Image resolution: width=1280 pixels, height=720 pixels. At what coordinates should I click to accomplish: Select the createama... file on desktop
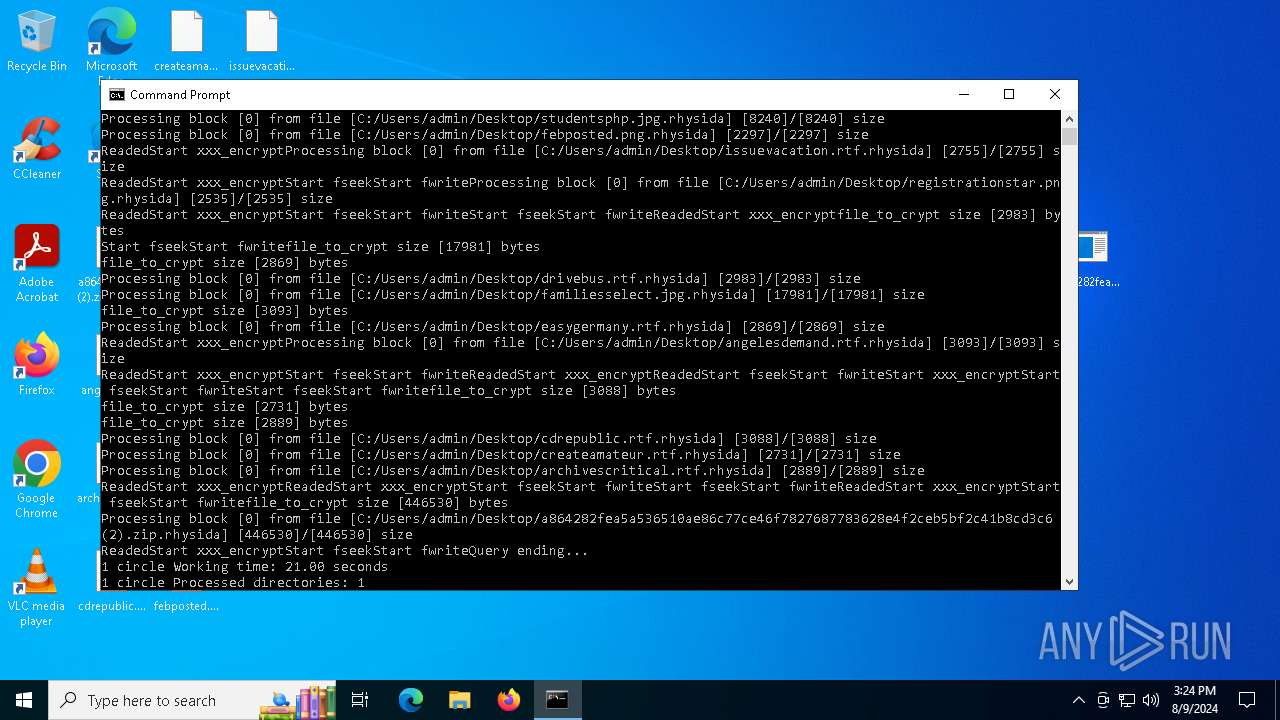pos(186,42)
